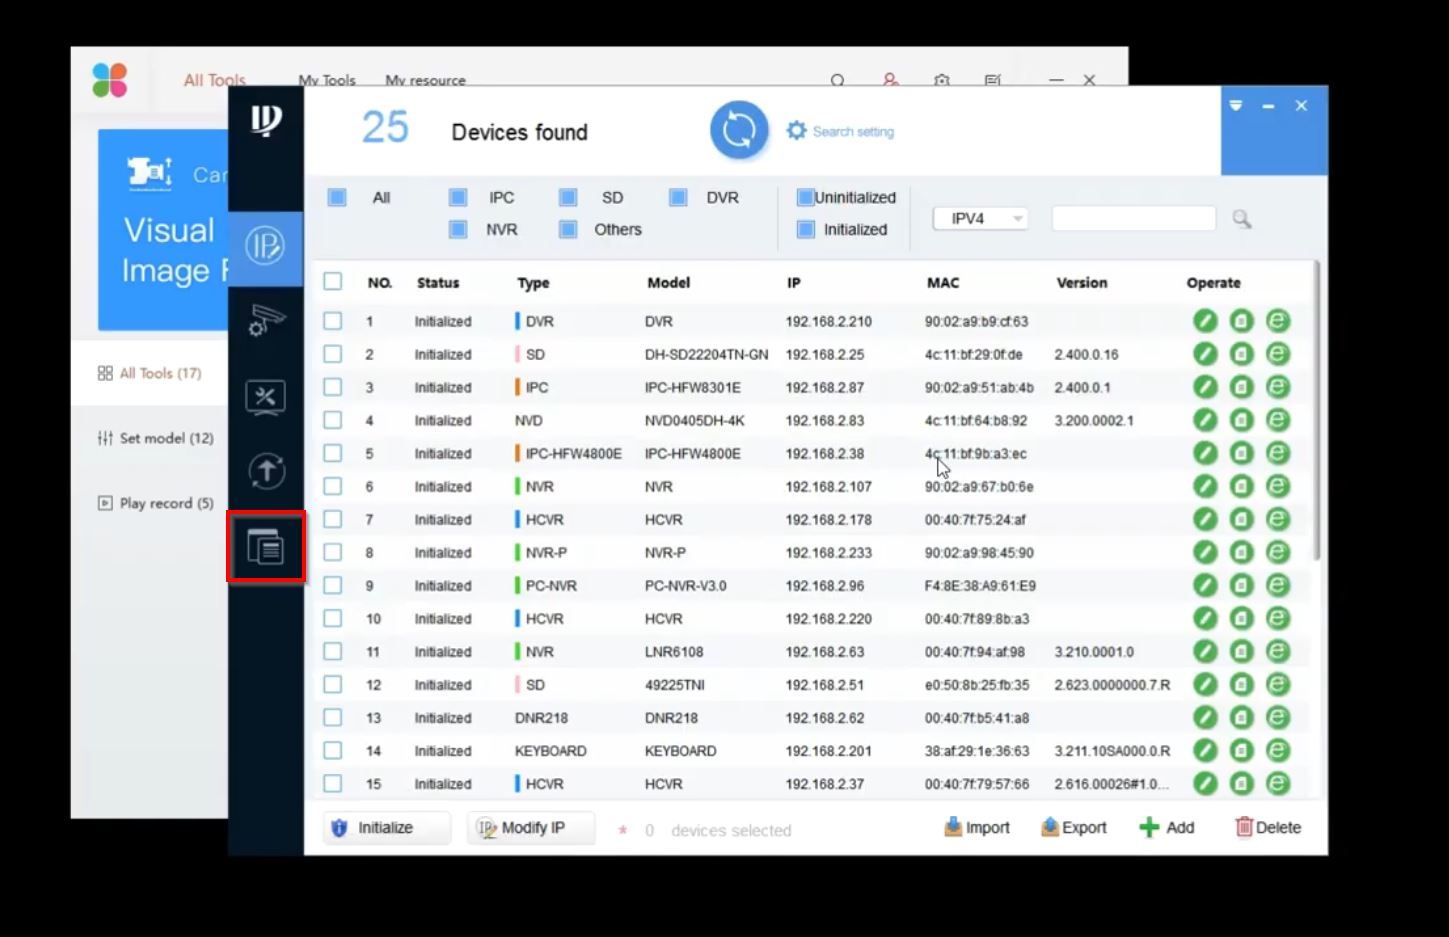
Task: Toggle the Initialized filter checkbox
Action: 805,229
